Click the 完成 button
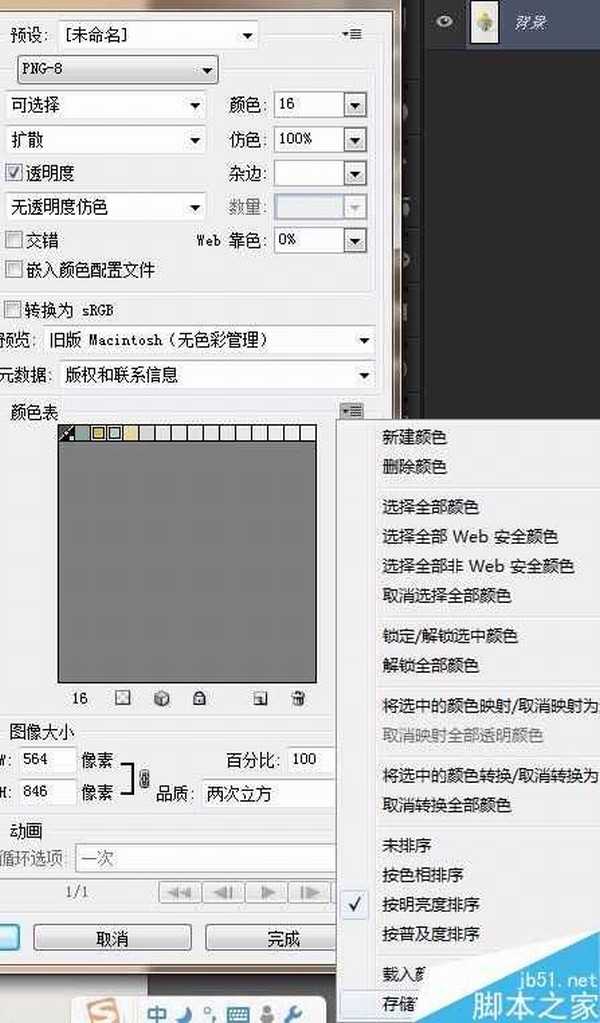600x1023 pixels. pos(282,938)
